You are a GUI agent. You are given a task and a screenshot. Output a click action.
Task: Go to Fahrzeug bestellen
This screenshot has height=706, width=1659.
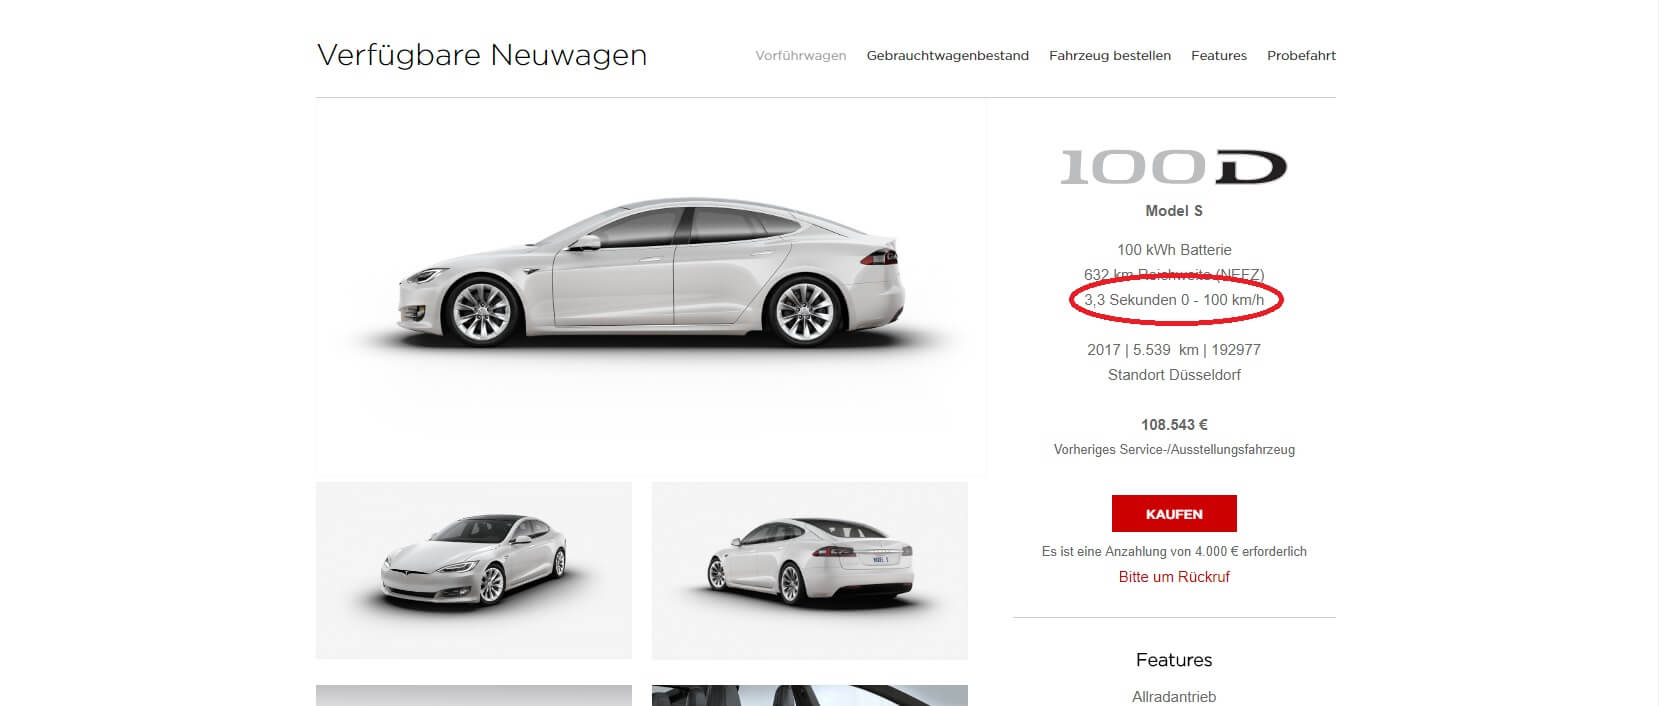pos(1109,56)
